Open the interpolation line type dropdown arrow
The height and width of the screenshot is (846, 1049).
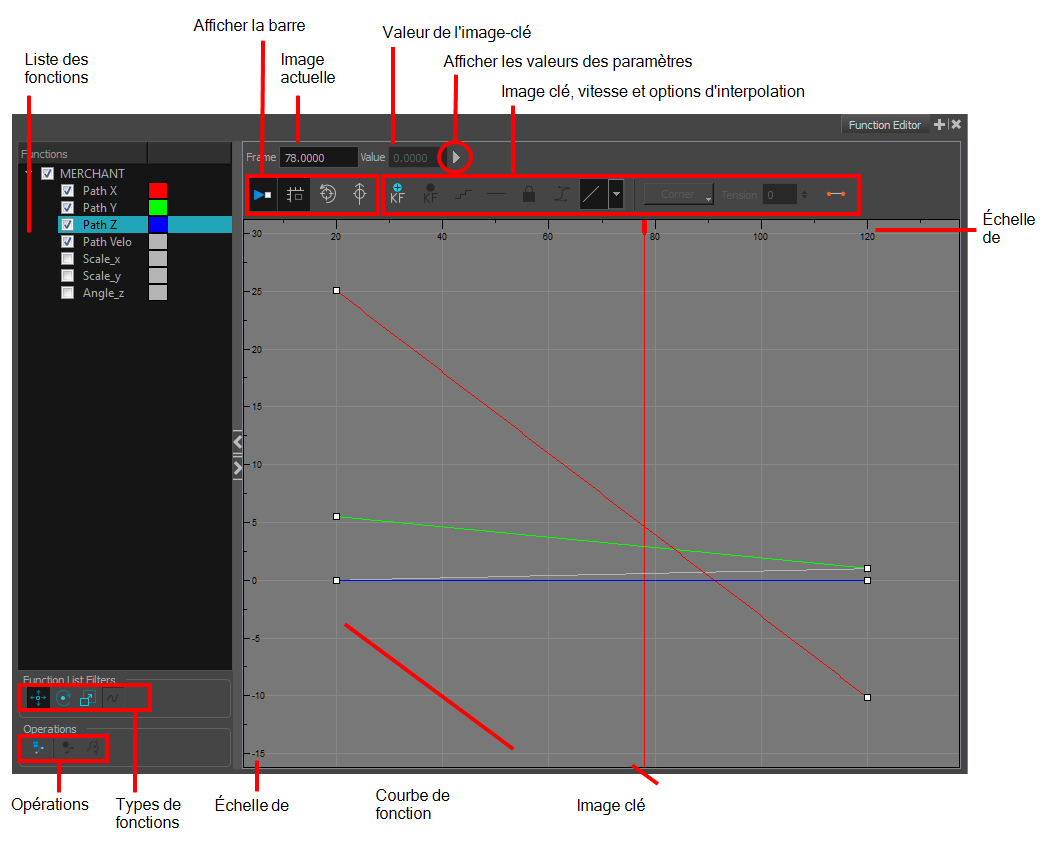point(616,195)
